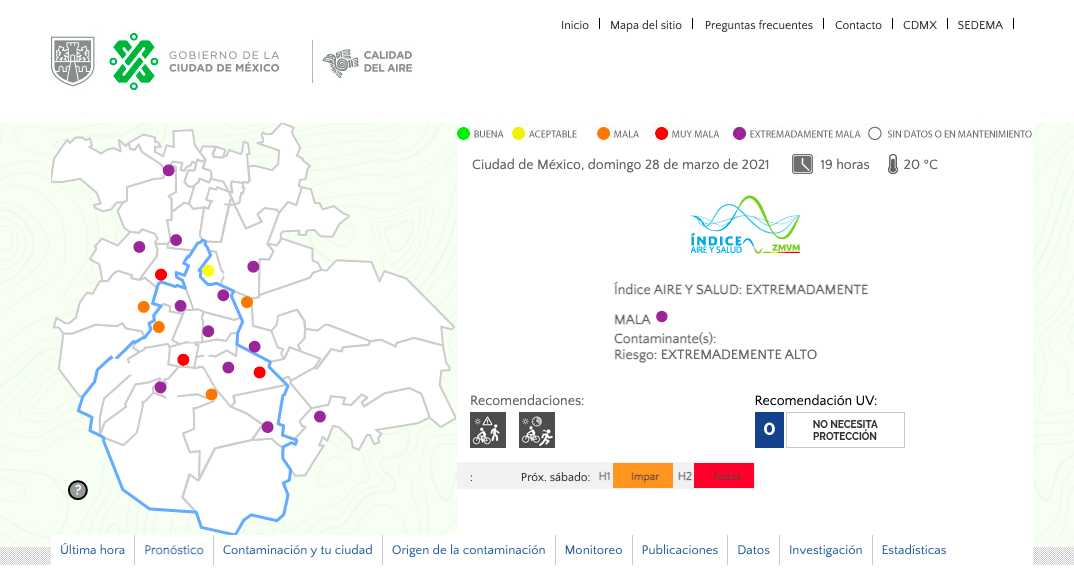
Task: Click the red Todos H2 button
Action: [724, 477]
